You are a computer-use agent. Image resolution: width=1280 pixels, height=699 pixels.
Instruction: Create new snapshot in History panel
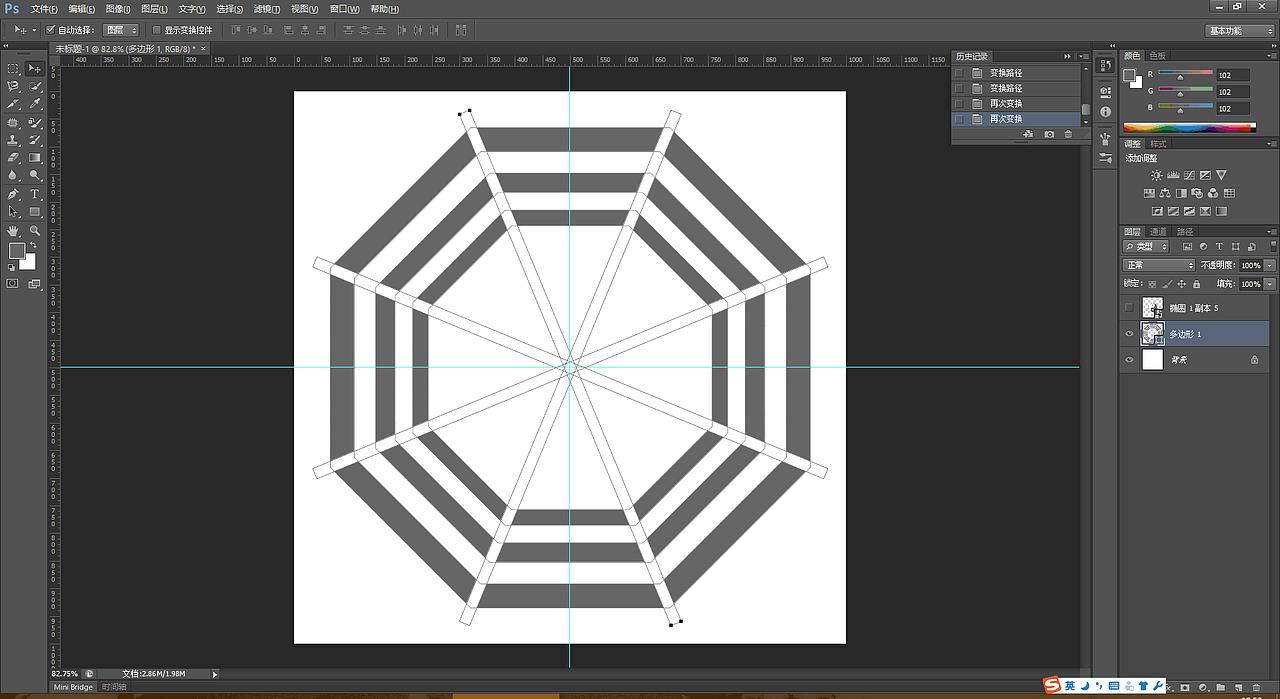click(1049, 134)
